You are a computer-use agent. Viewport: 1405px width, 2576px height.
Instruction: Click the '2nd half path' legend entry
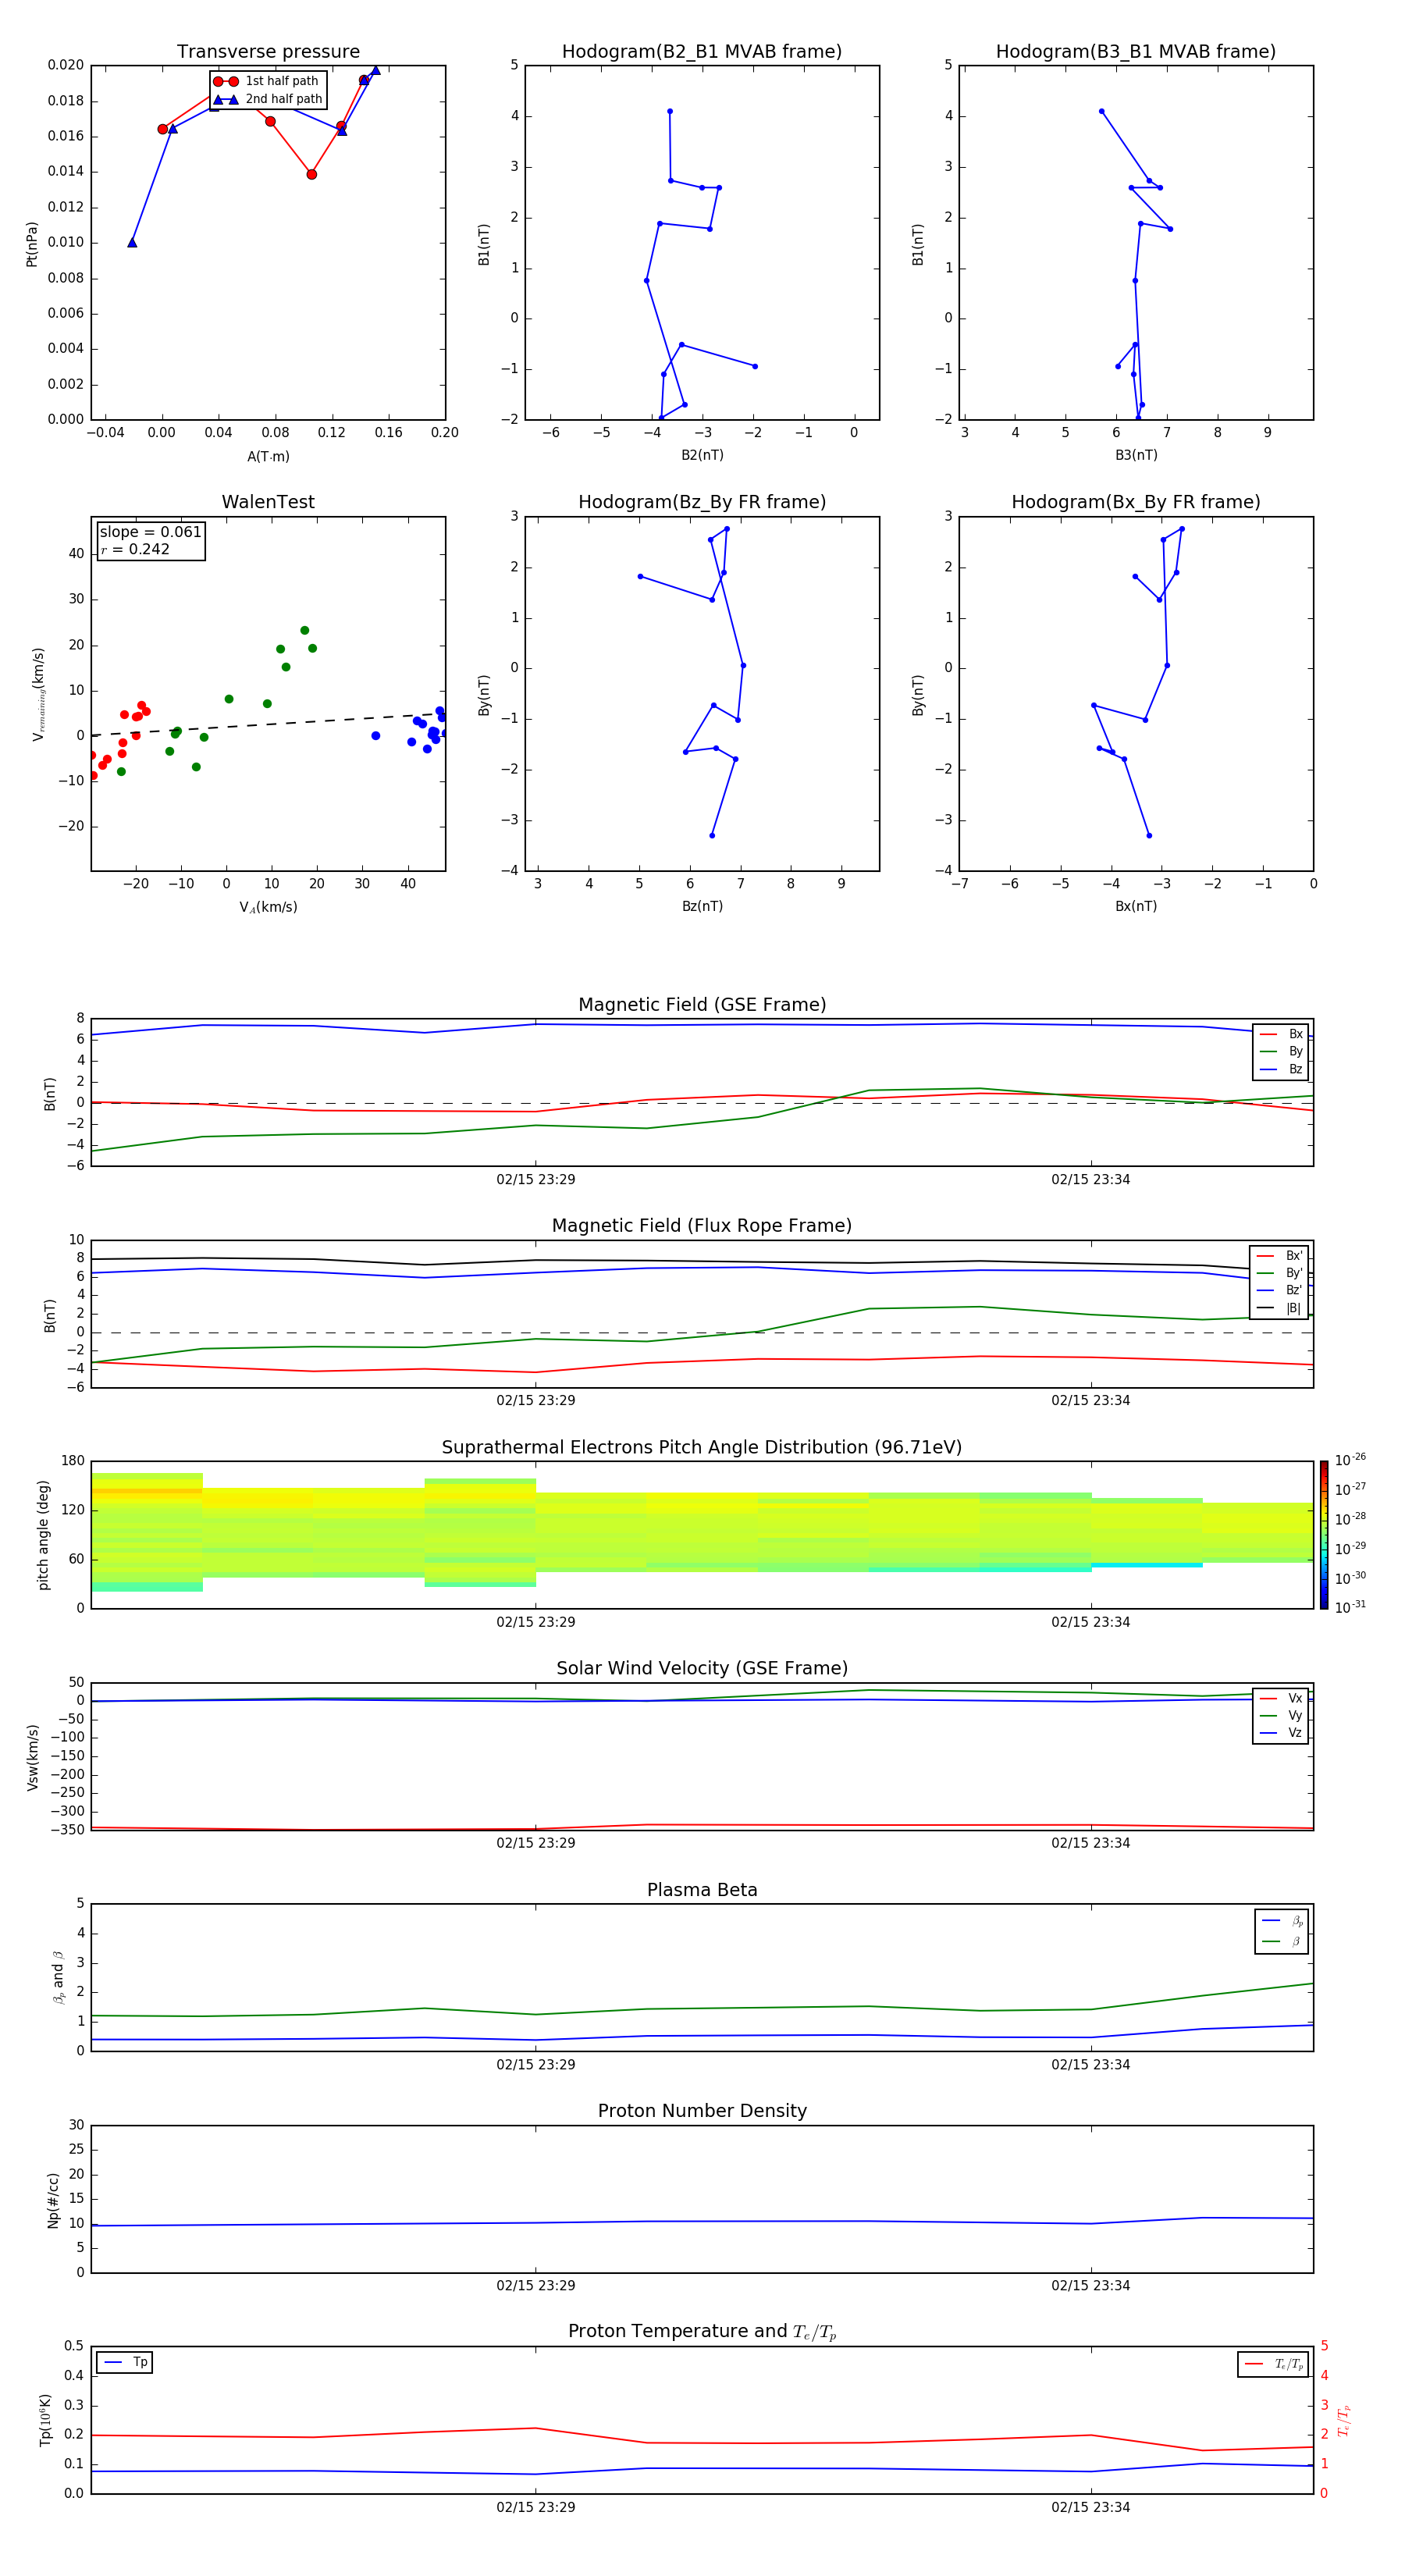click(268, 99)
